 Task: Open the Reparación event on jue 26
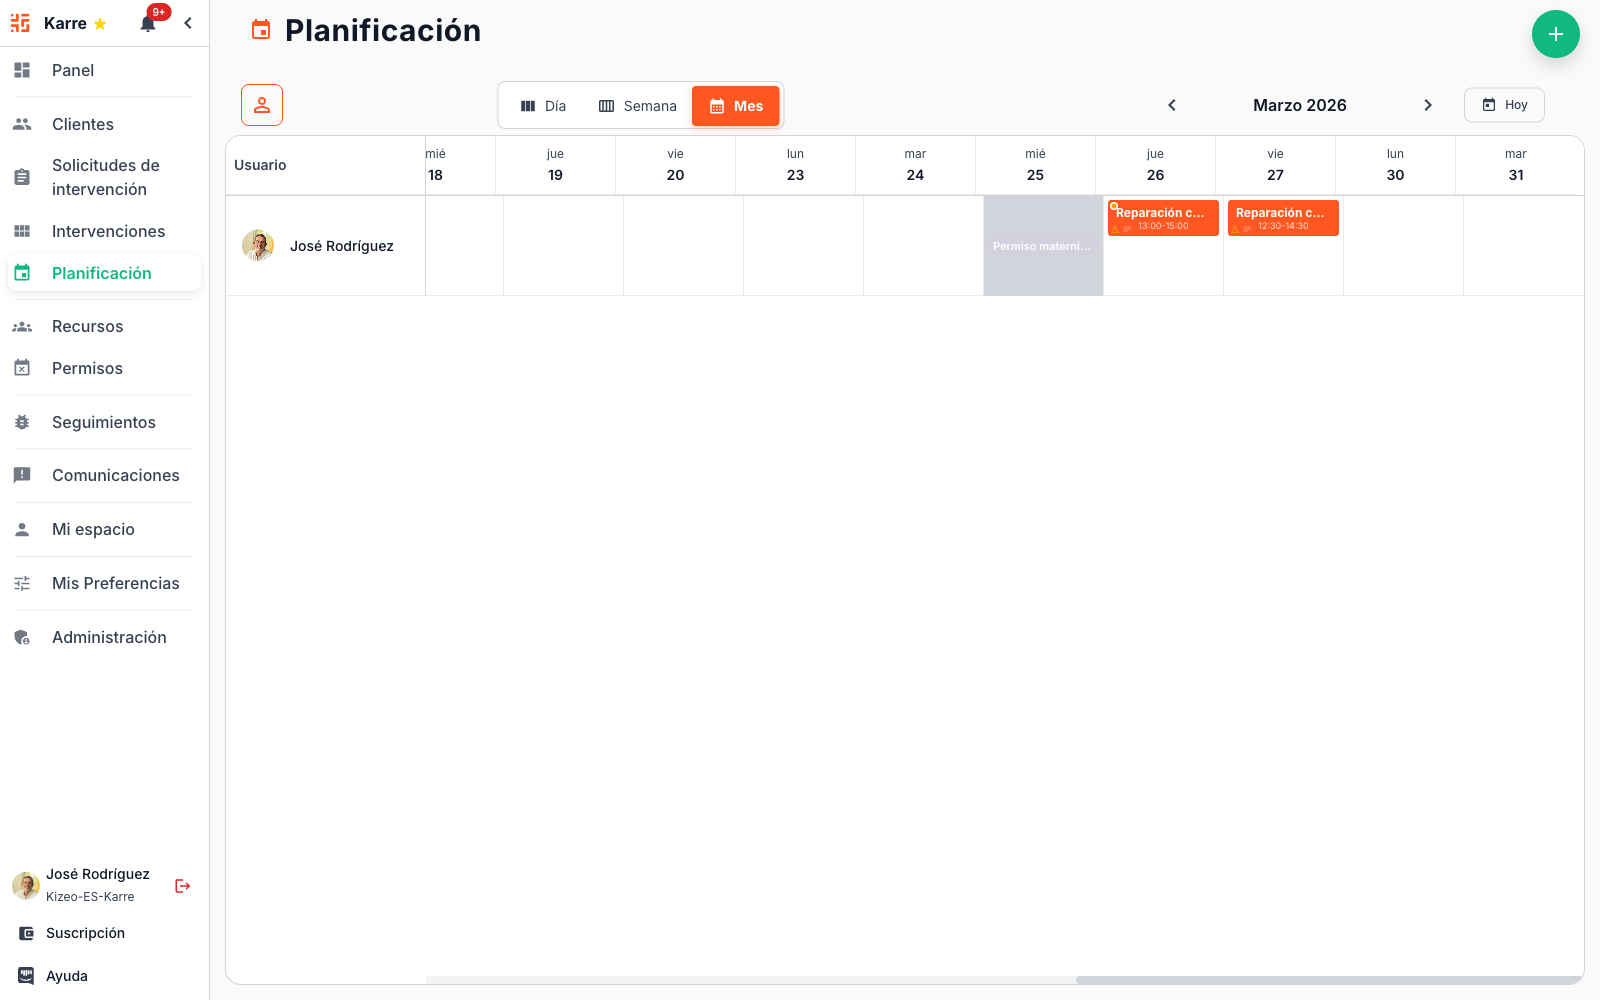pyautogui.click(x=1162, y=218)
